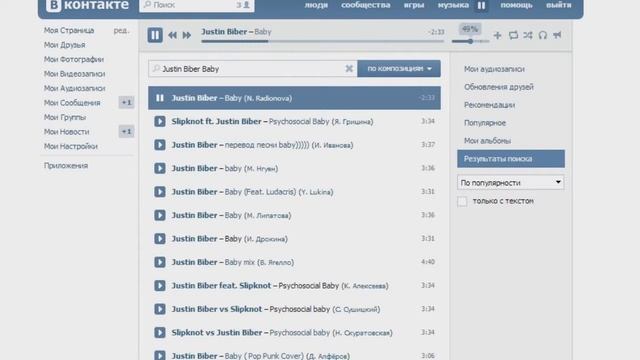Open 'люди' in the top menu
This screenshot has width=640, height=360.
click(x=316, y=5)
